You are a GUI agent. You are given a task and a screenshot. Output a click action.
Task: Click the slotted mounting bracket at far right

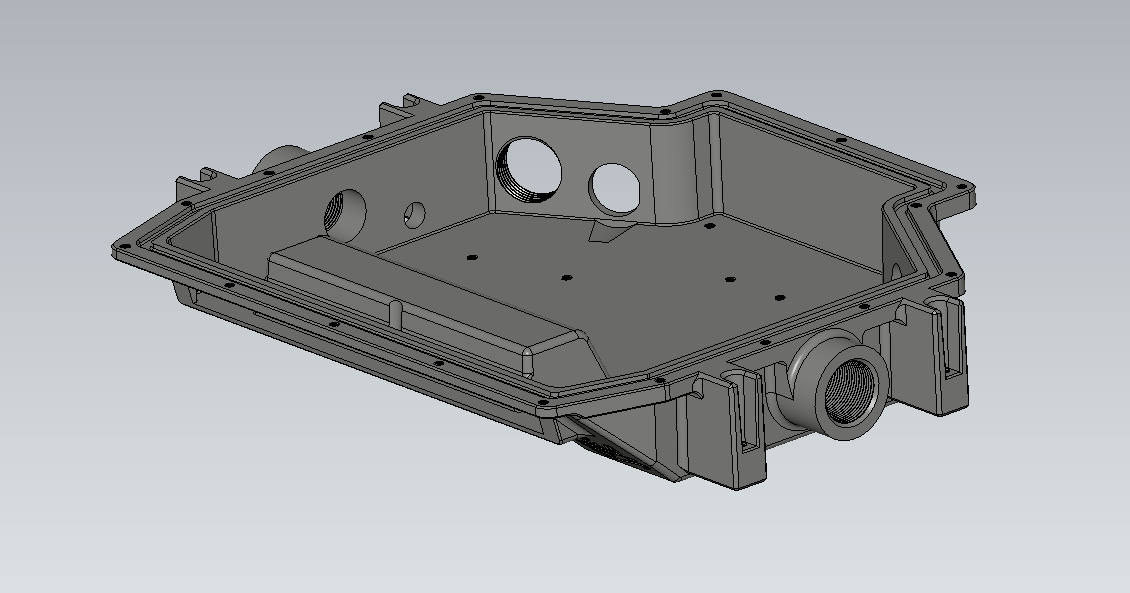(x=947, y=350)
